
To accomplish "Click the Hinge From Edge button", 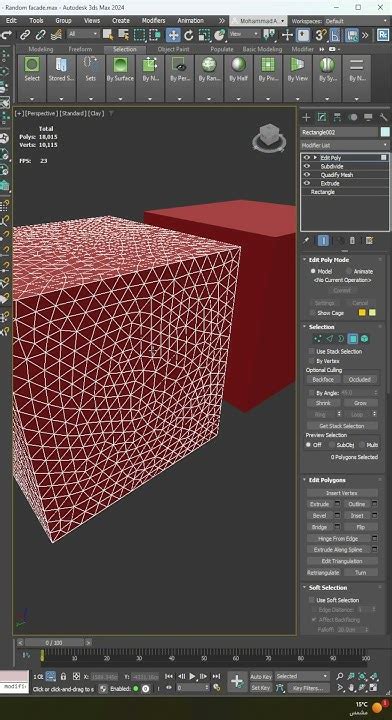I will point(338,538).
